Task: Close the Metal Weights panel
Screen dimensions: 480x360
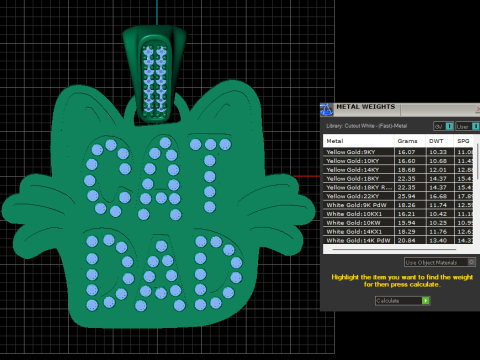Action: tap(477, 109)
